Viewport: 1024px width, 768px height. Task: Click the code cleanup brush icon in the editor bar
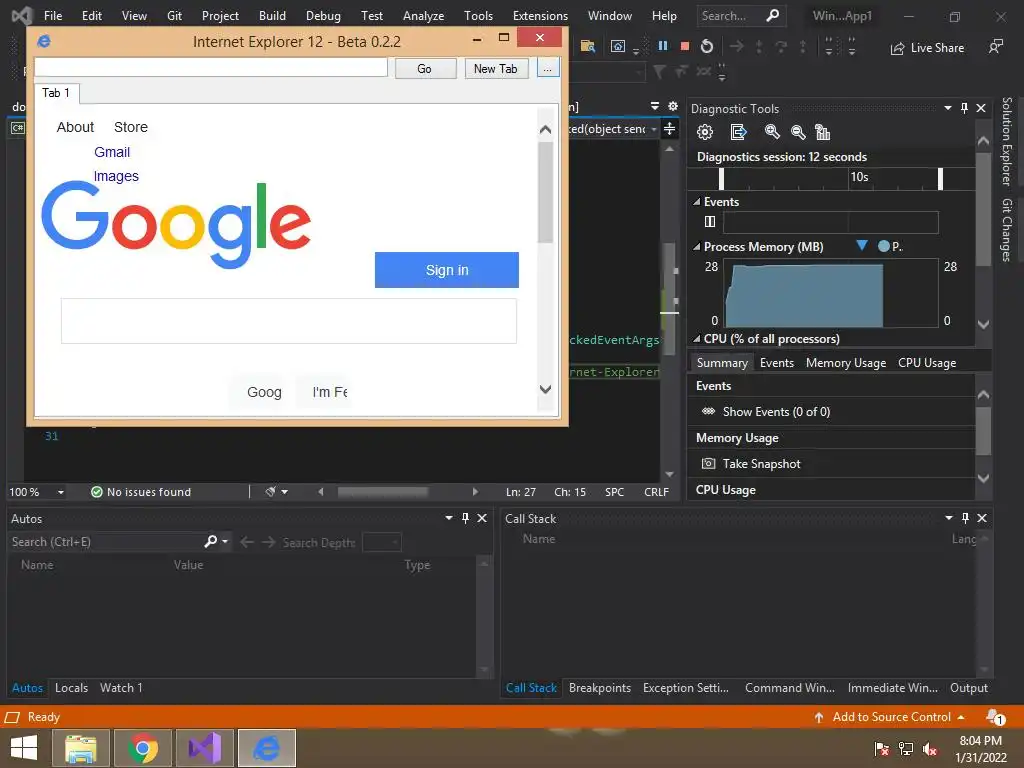[x=270, y=491]
